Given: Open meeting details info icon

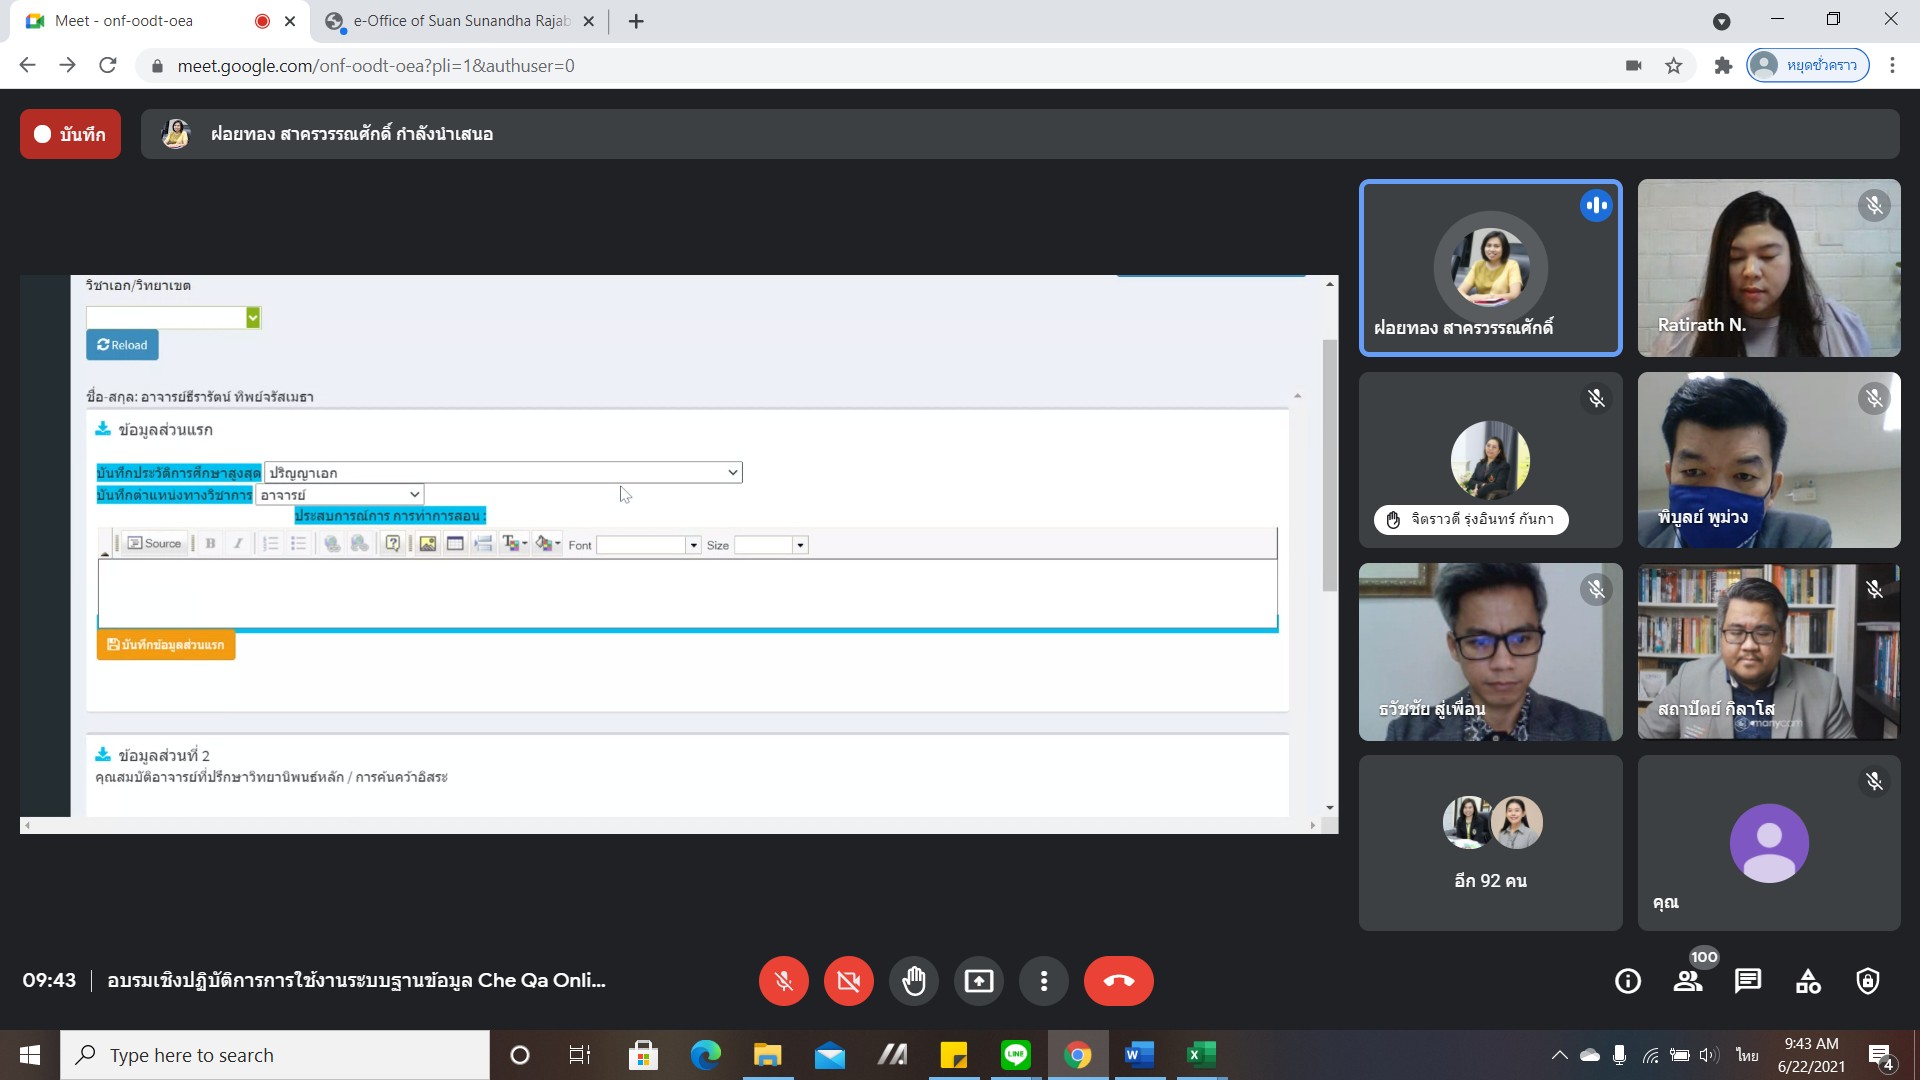Looking at the screenshot, I should (x=1628, y=981).
